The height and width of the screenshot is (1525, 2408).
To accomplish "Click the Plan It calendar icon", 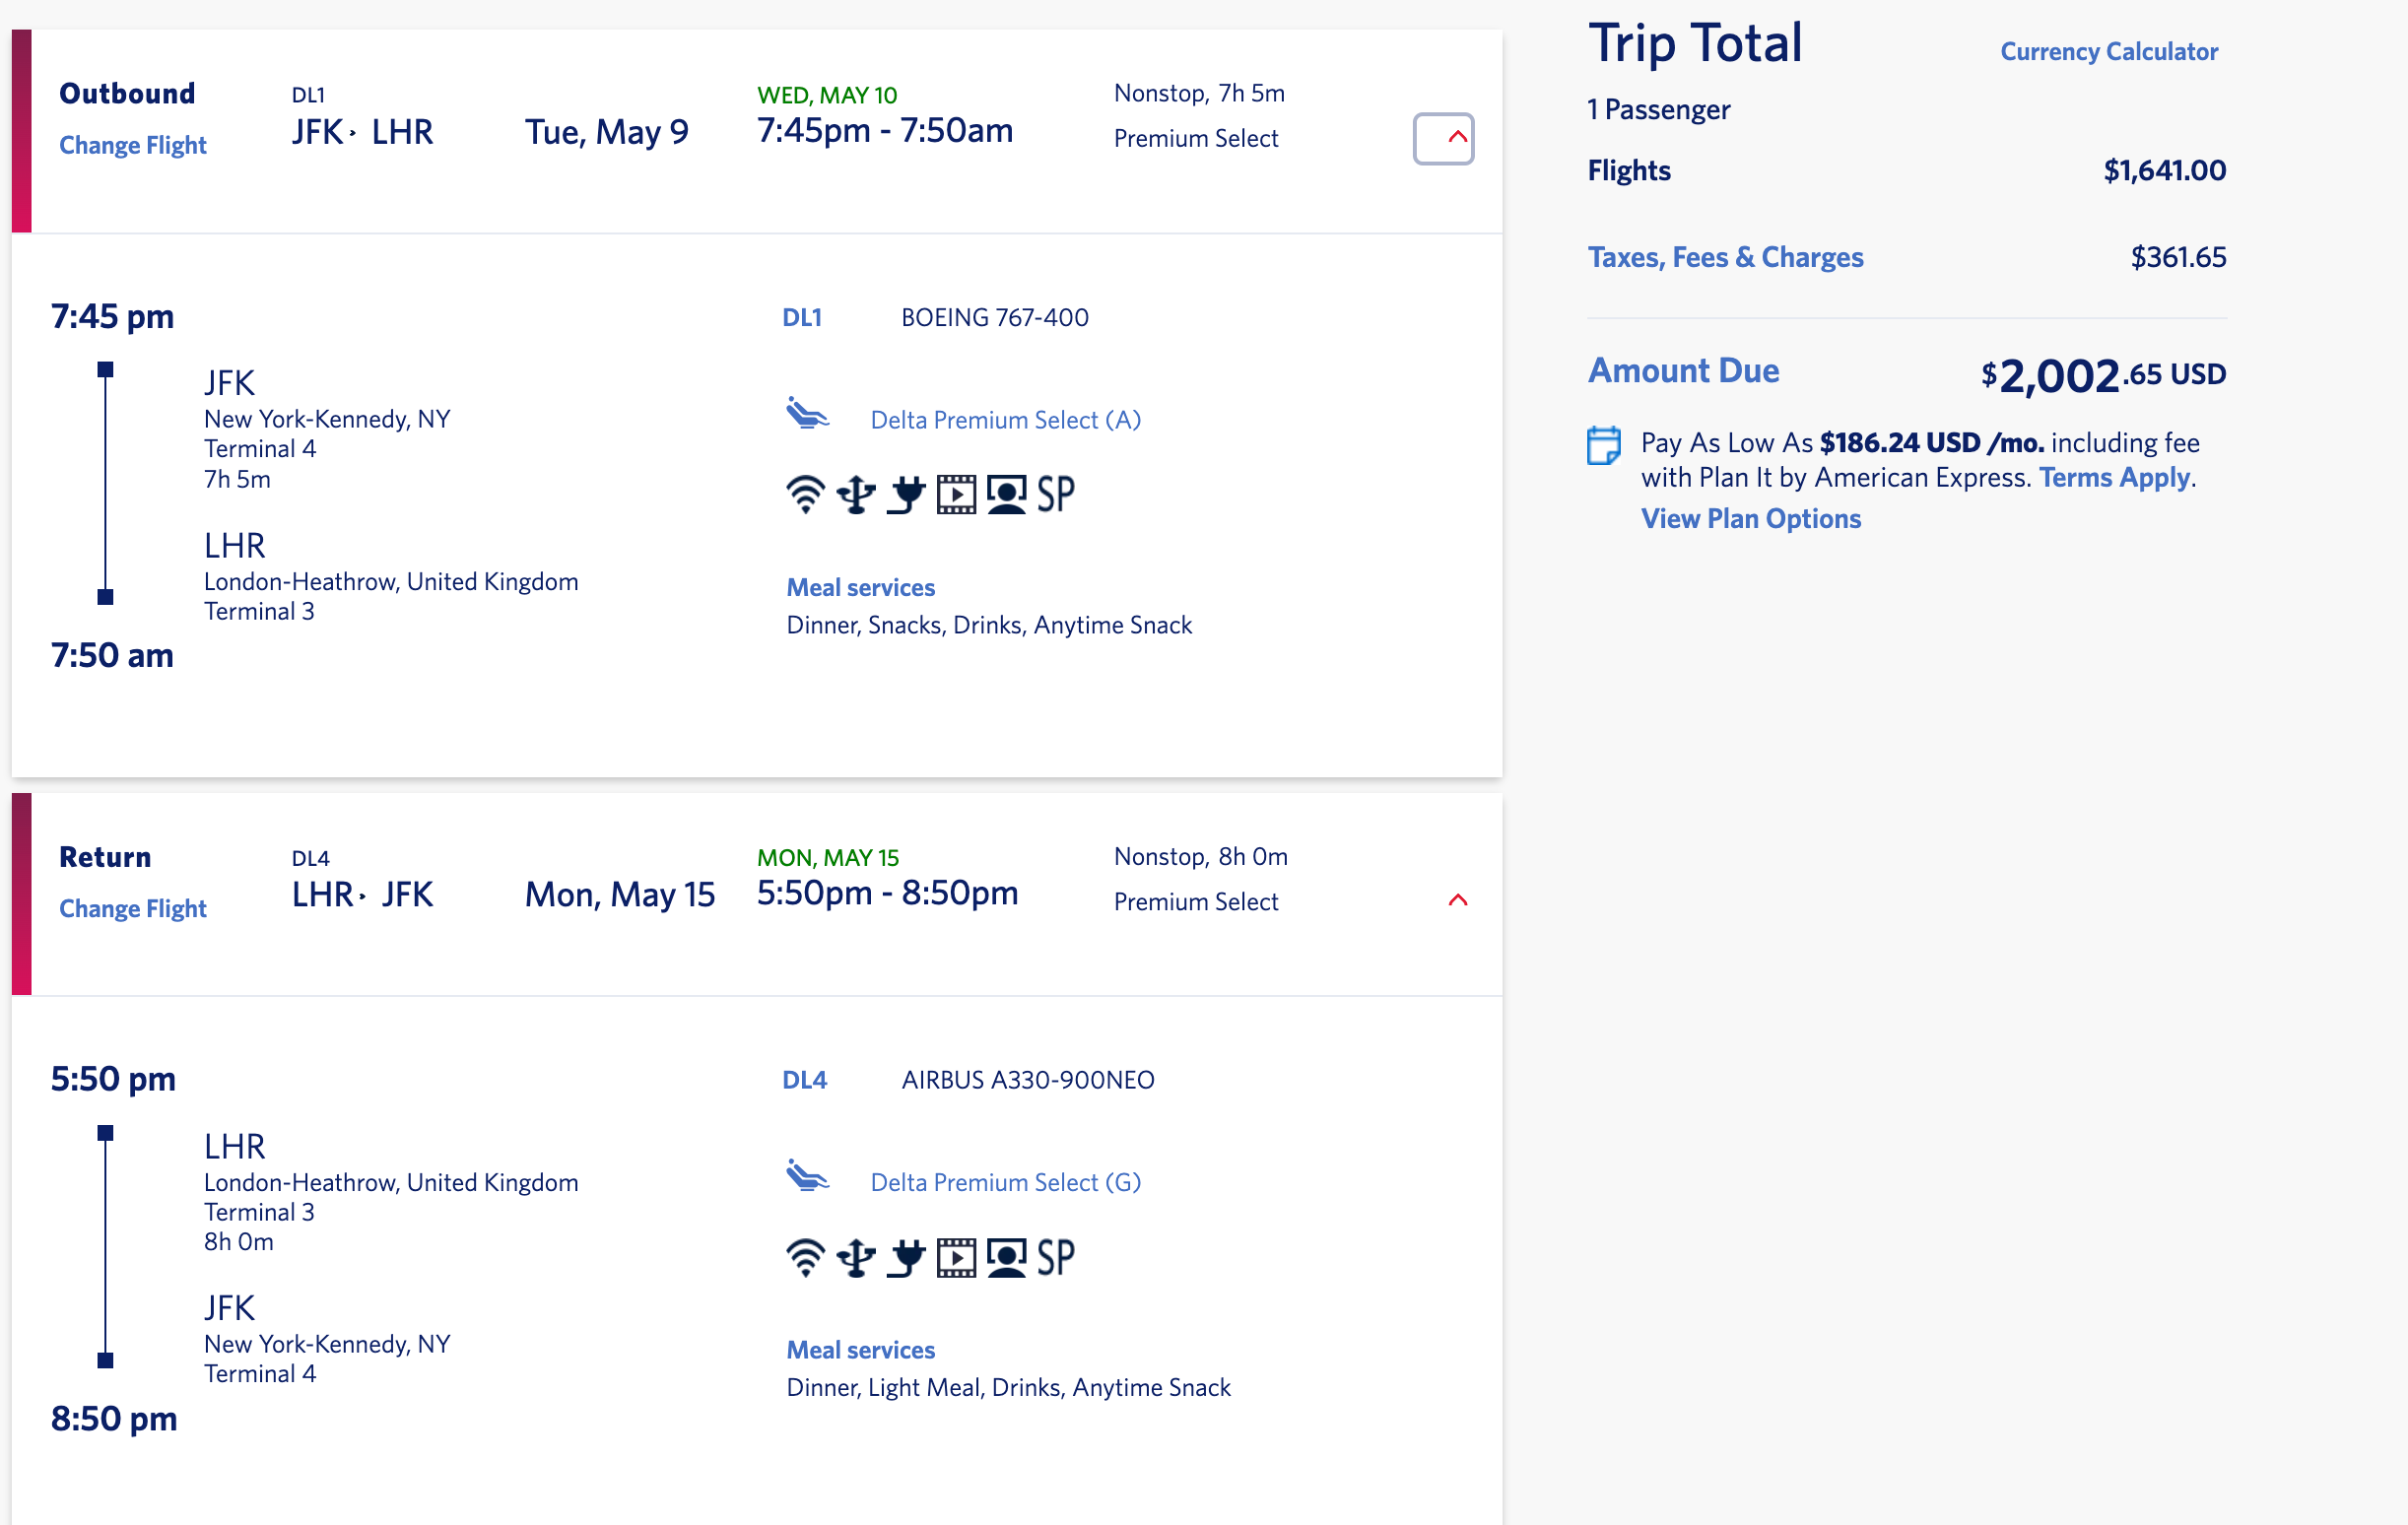I will 1603,446.
